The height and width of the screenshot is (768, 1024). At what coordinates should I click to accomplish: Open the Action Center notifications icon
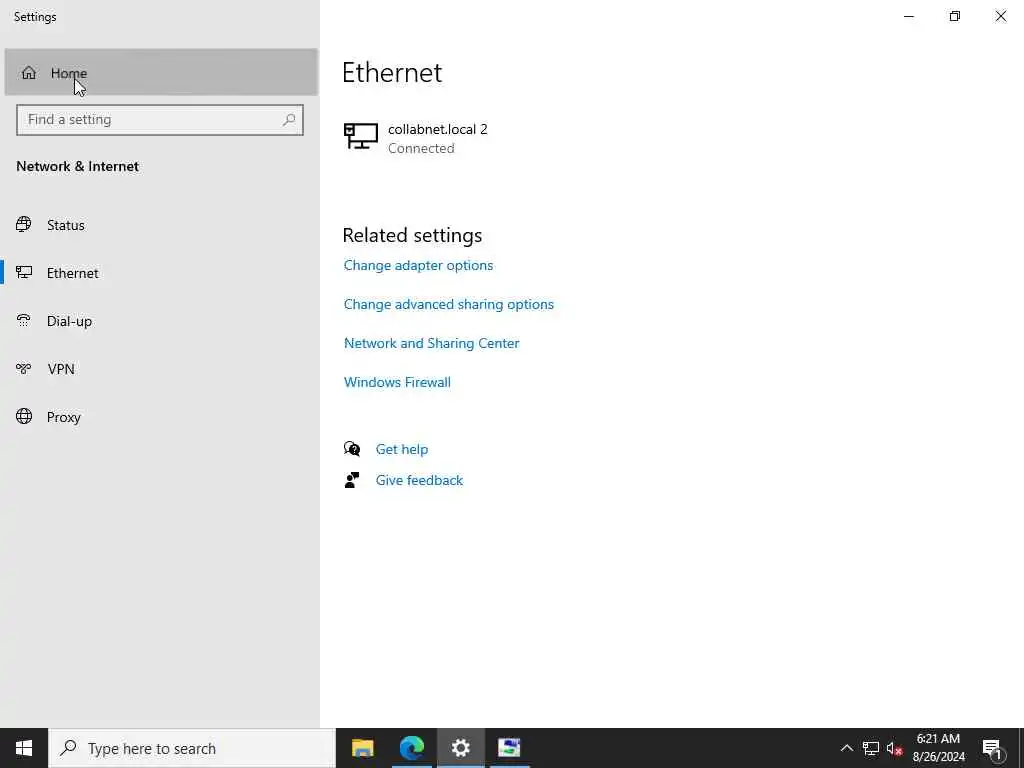point(992,748)
